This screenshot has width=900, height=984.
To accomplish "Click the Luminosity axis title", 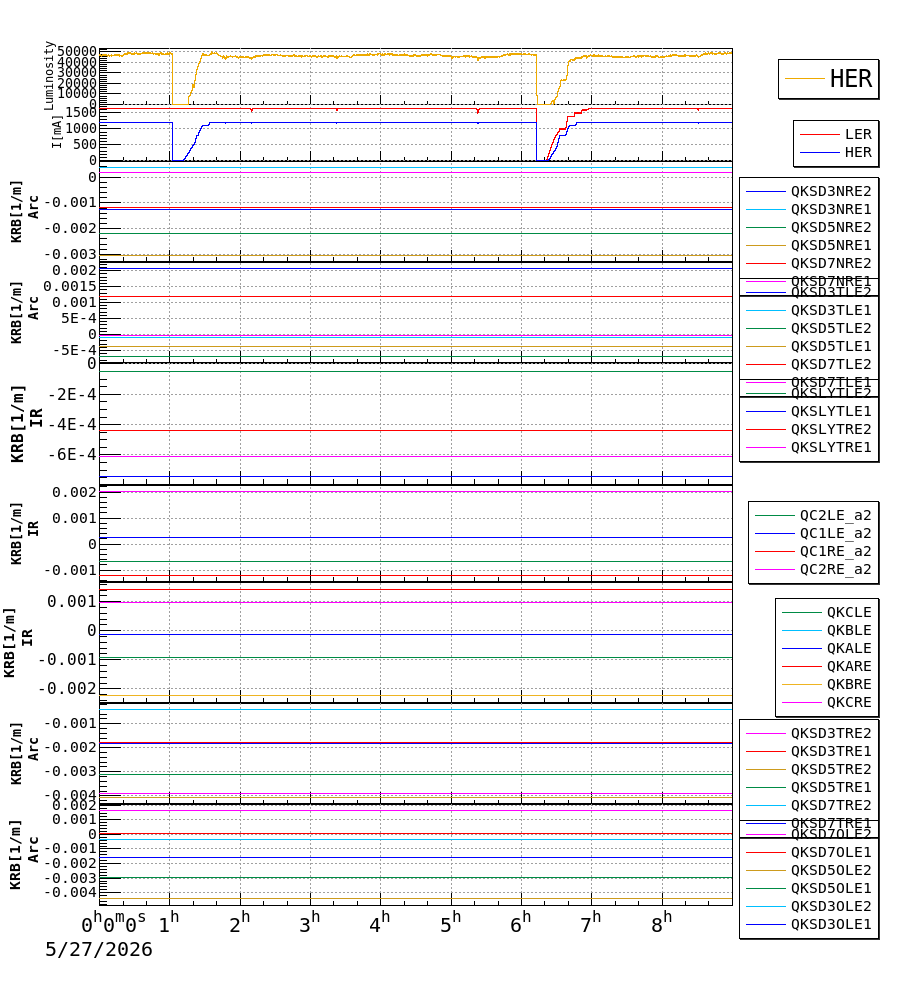I will (x=50, y=76).
